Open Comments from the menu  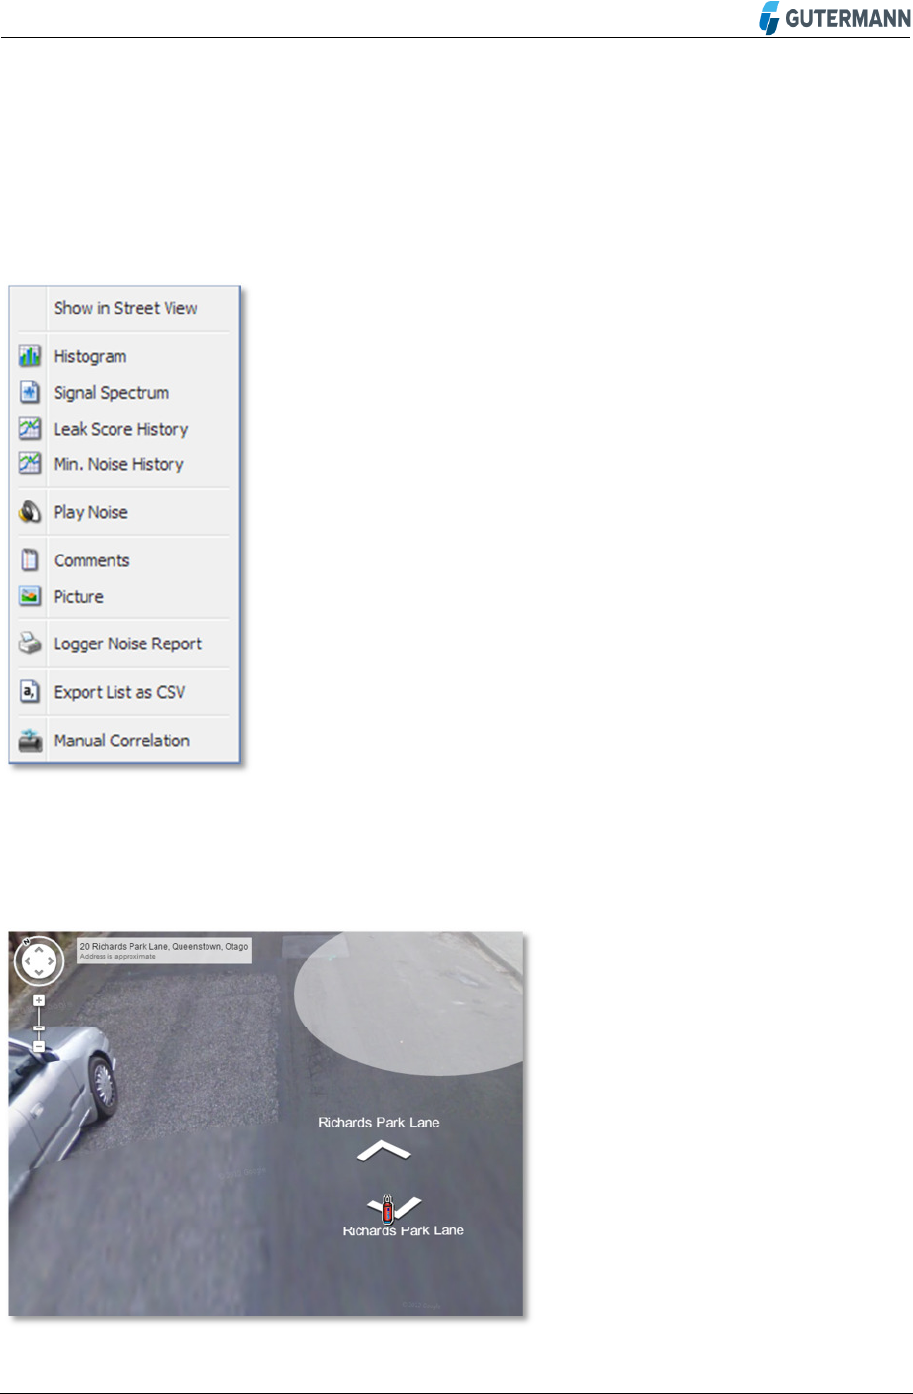[x=92, y=560]
